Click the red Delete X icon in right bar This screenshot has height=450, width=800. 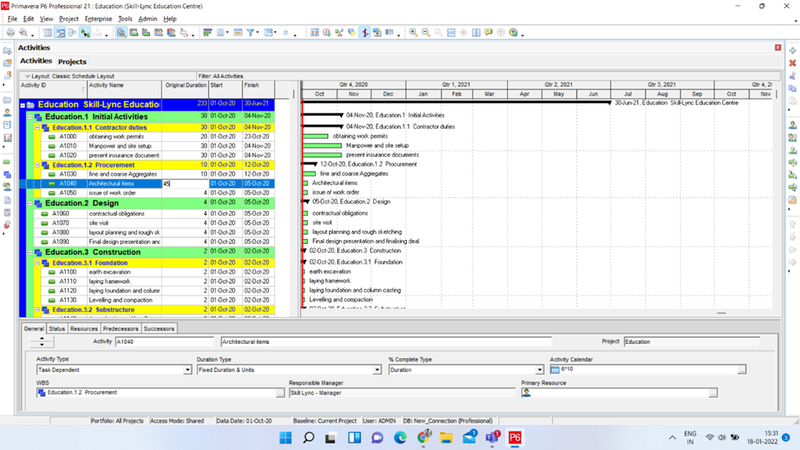792,63
